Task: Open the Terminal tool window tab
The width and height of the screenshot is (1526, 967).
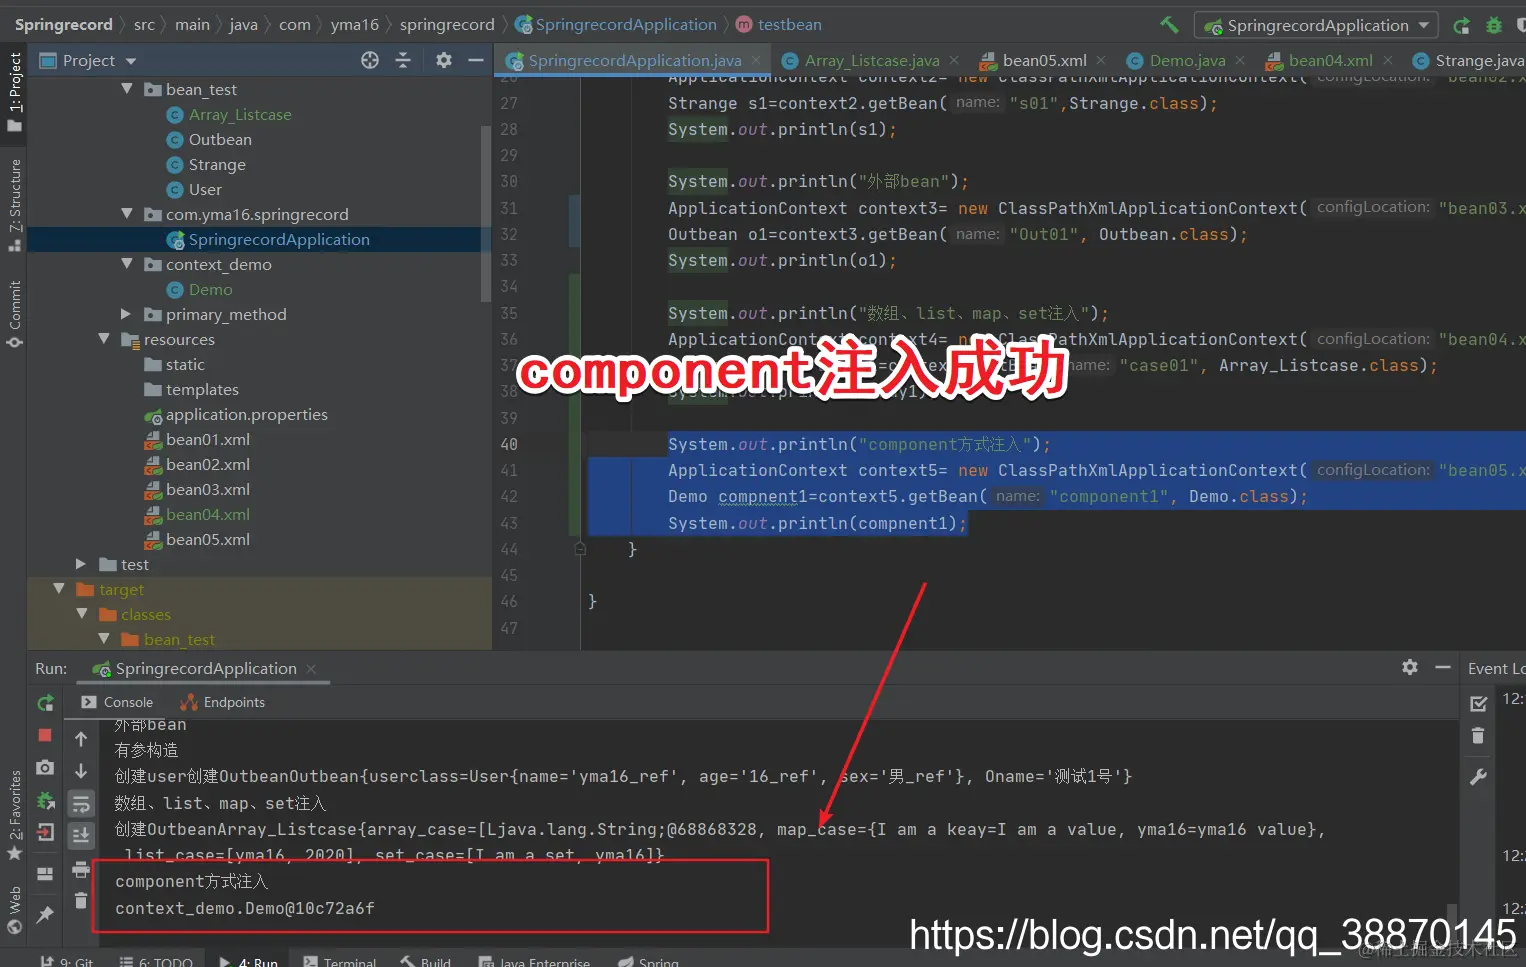Action: 339,961
